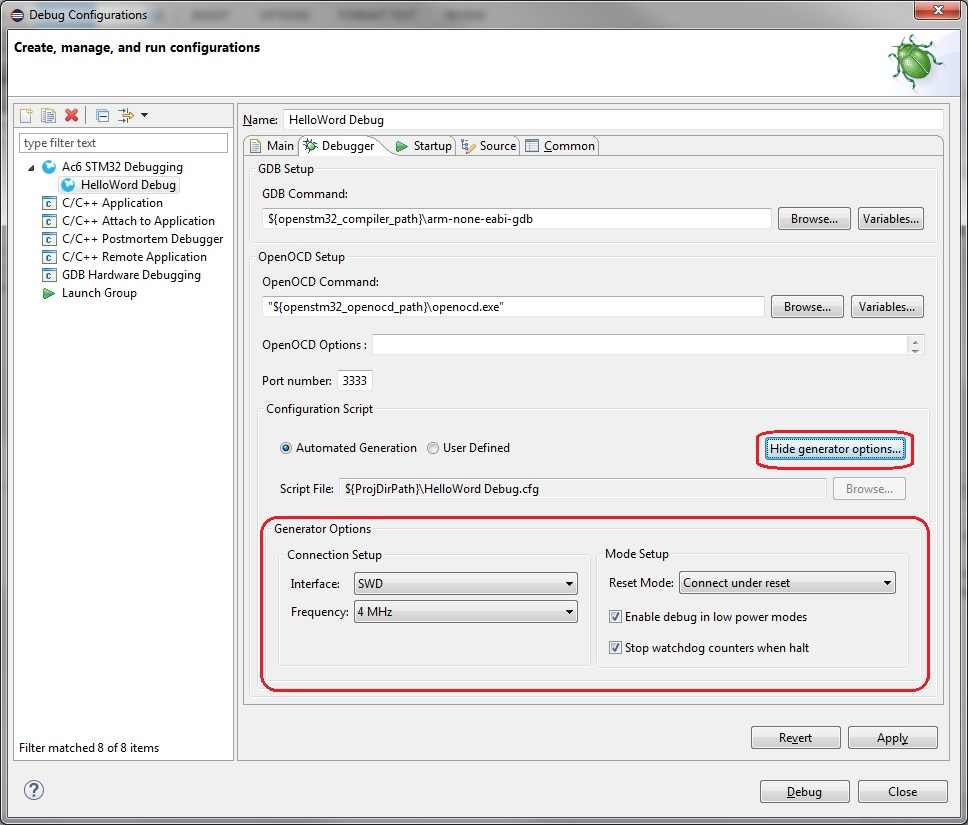Click the collapse all icon
The height and width of the screenshot is (825, 968).
pyautogui.click(x=102, y=116)
